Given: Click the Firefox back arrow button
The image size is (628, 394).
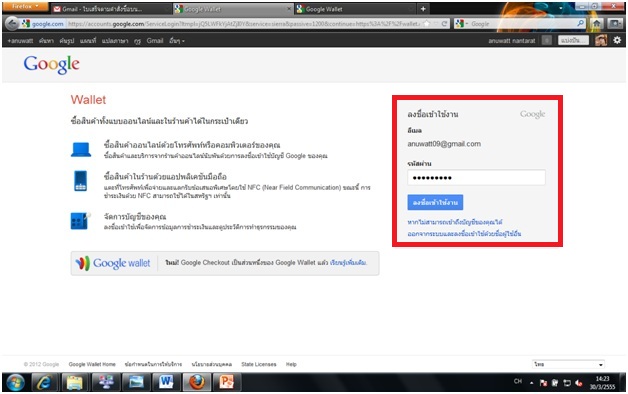Looking at the screenshot, I should pos(12,24).
